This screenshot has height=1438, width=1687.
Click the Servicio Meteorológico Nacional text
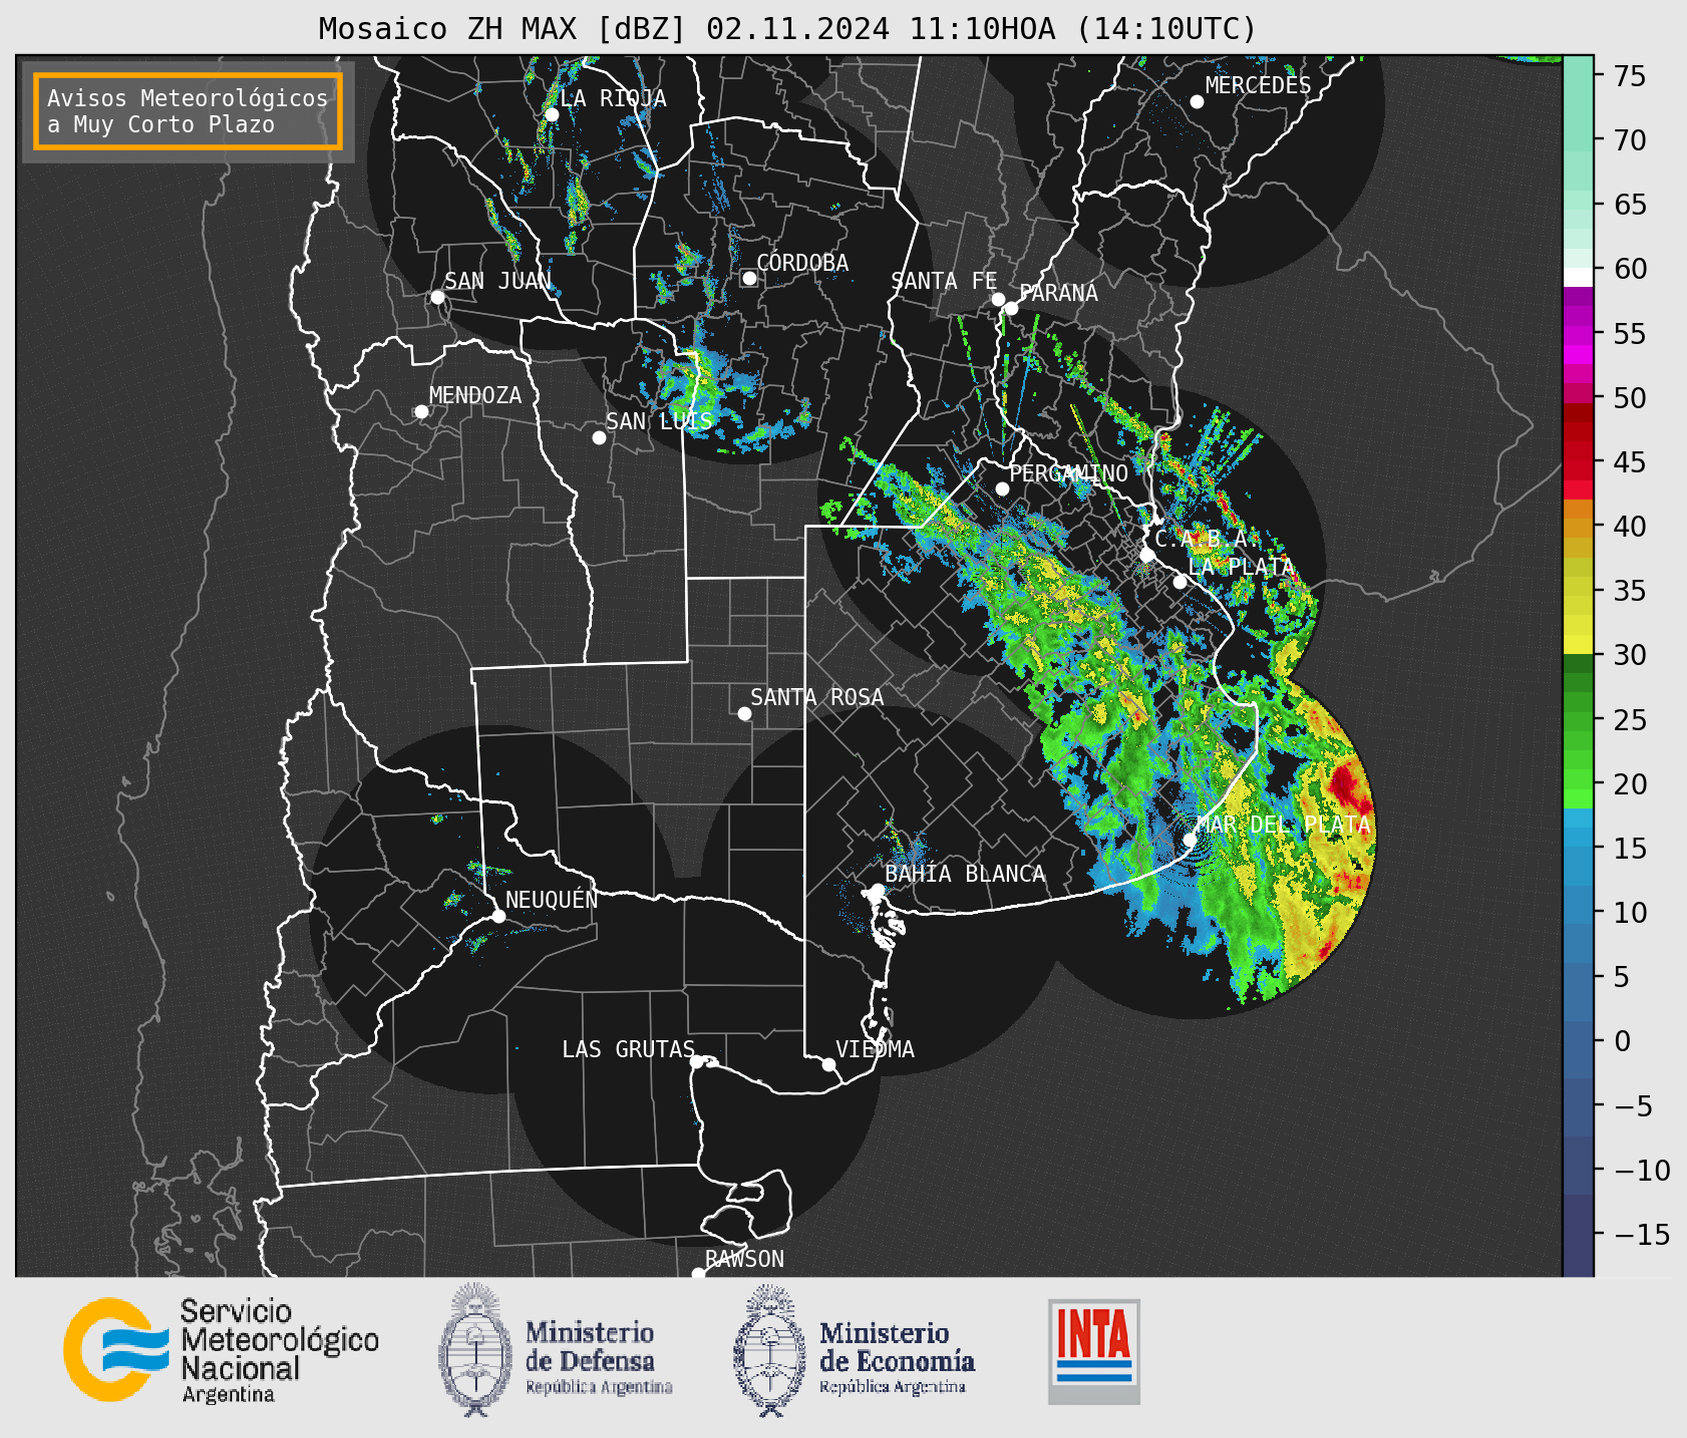point(279,1350)
